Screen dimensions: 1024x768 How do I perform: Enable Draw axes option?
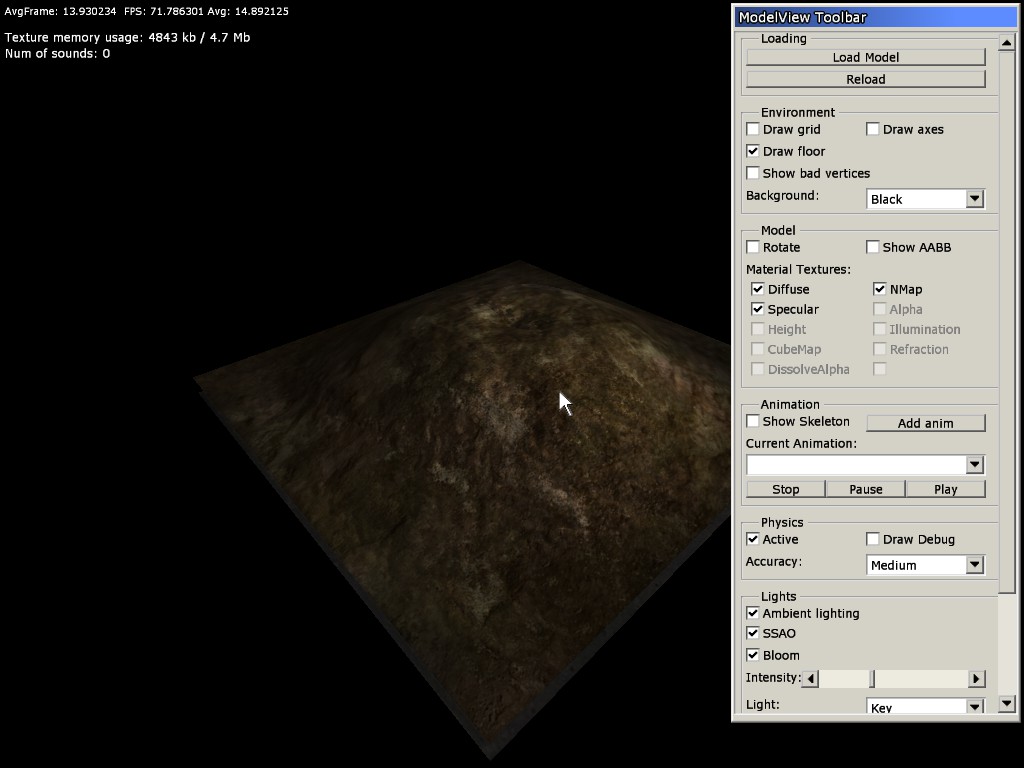[x=873, y=129]
